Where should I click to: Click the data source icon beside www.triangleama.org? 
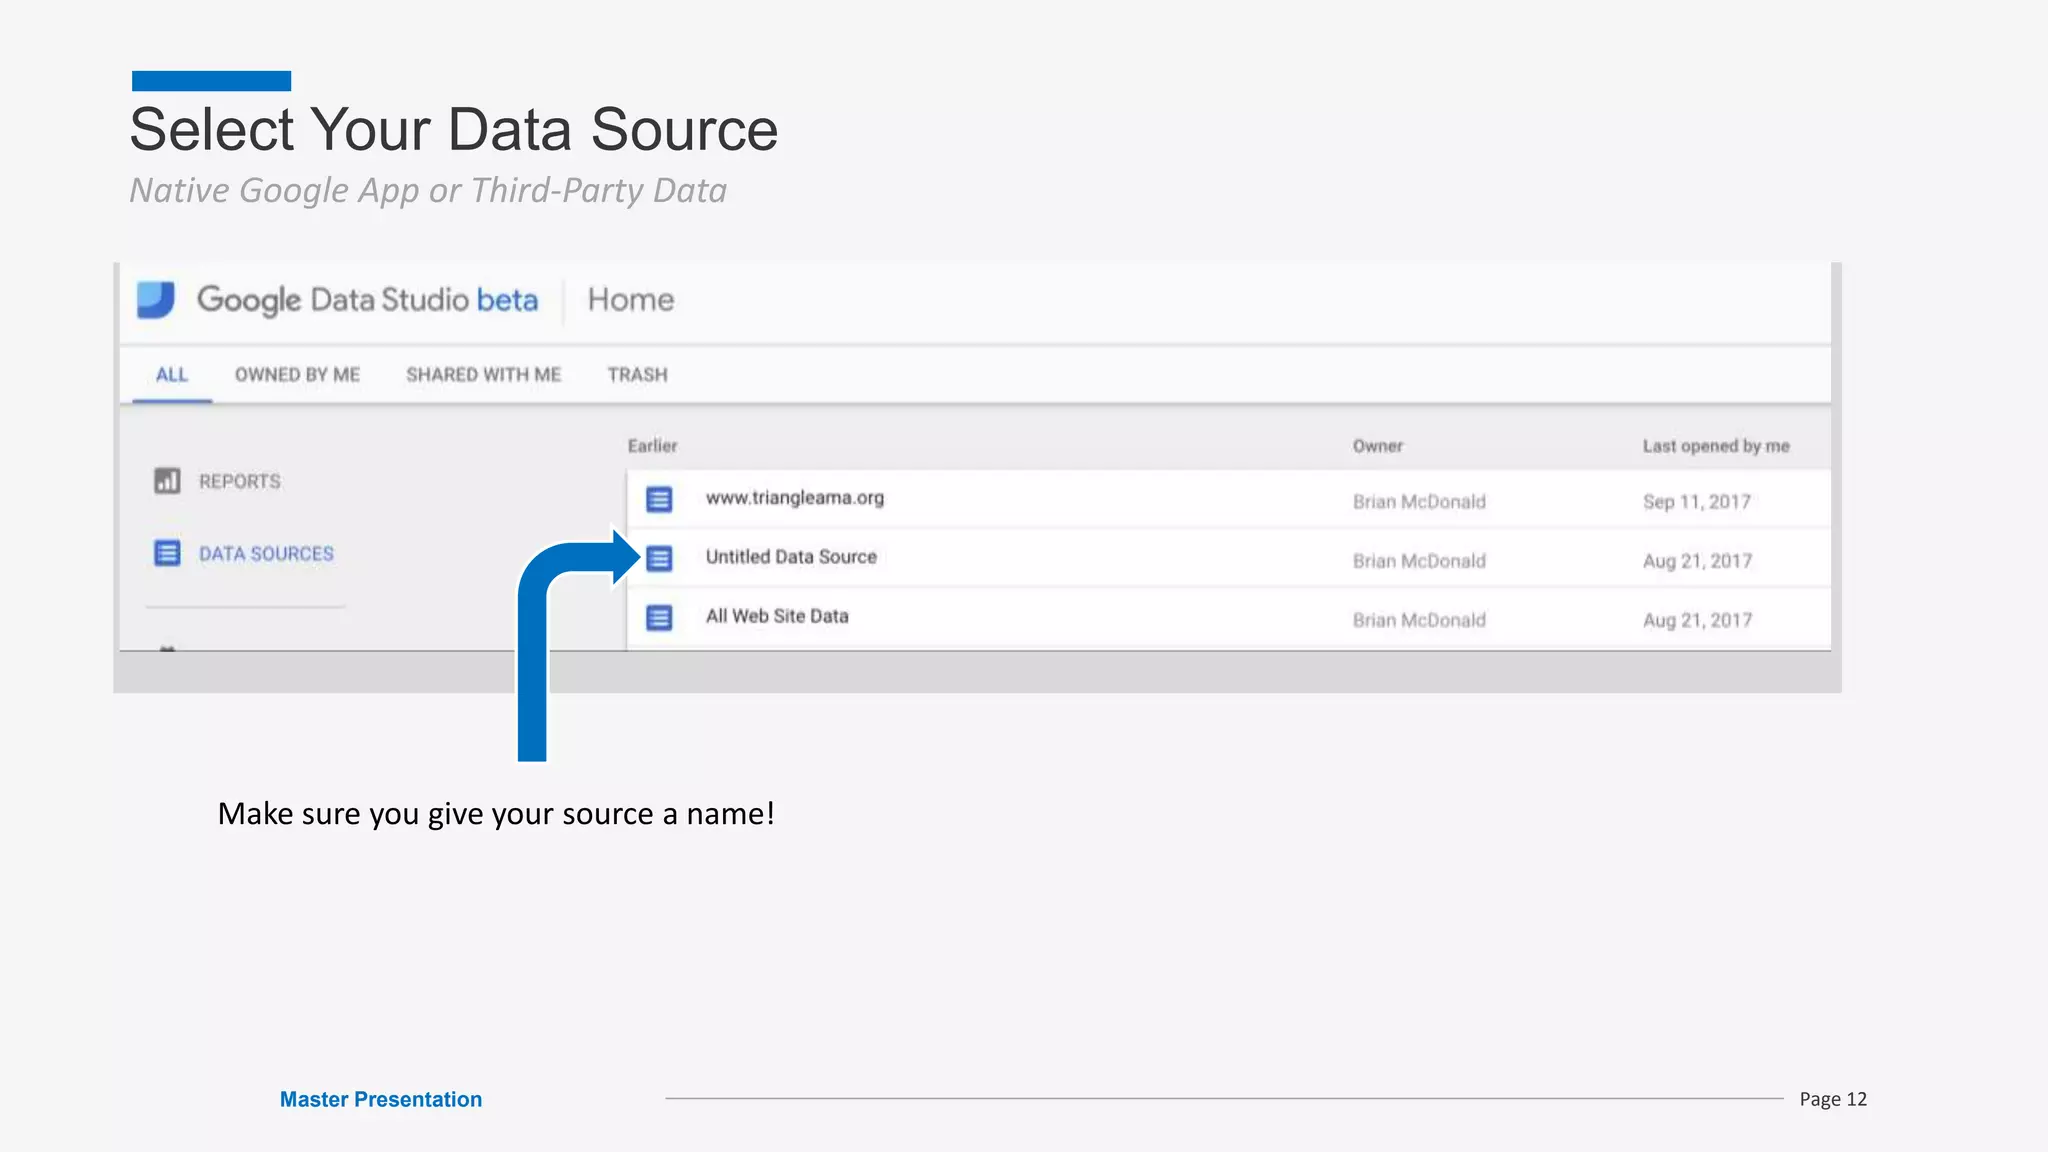point(659,499)
